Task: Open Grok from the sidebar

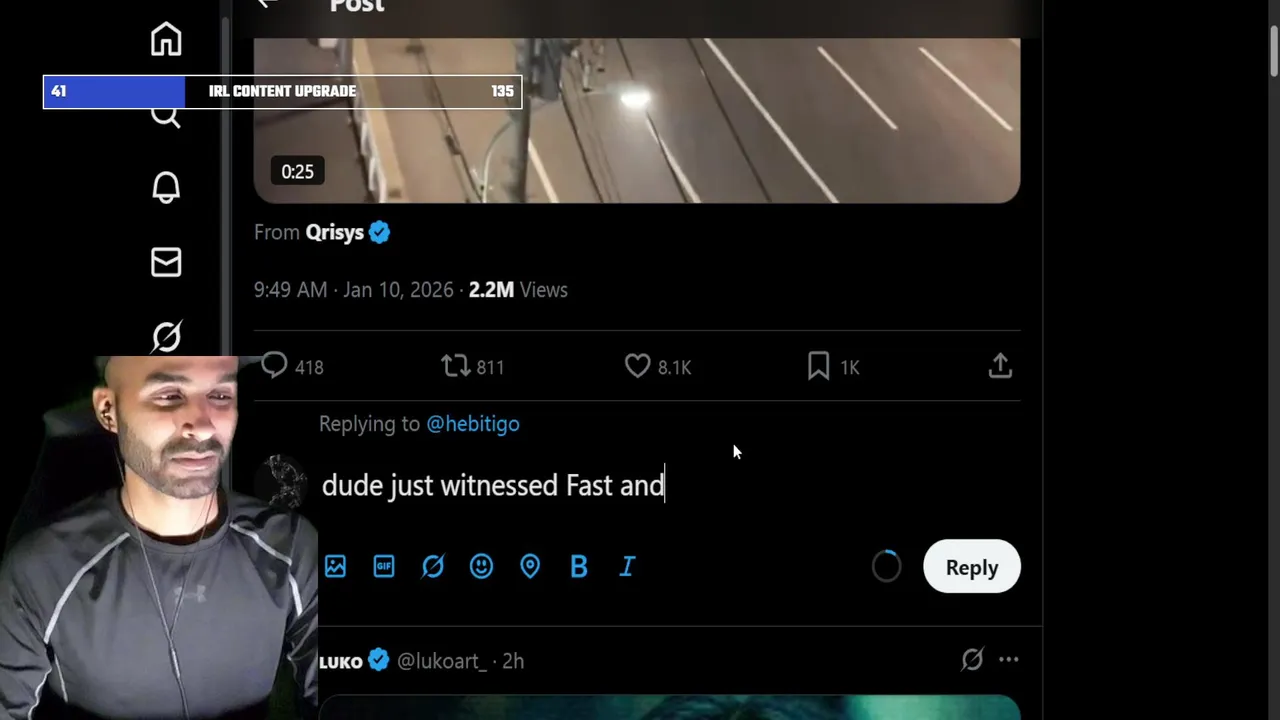Action: coord(166,336)
